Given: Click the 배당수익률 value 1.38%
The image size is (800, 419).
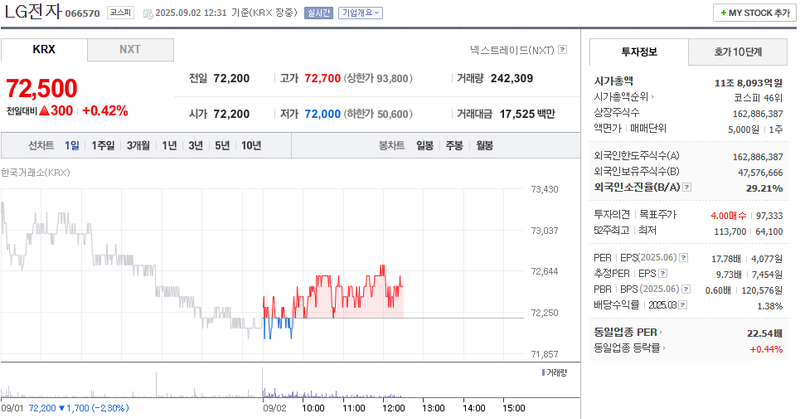Looking at the screenshot, I should pyautogui.click(x=770, y=306).
